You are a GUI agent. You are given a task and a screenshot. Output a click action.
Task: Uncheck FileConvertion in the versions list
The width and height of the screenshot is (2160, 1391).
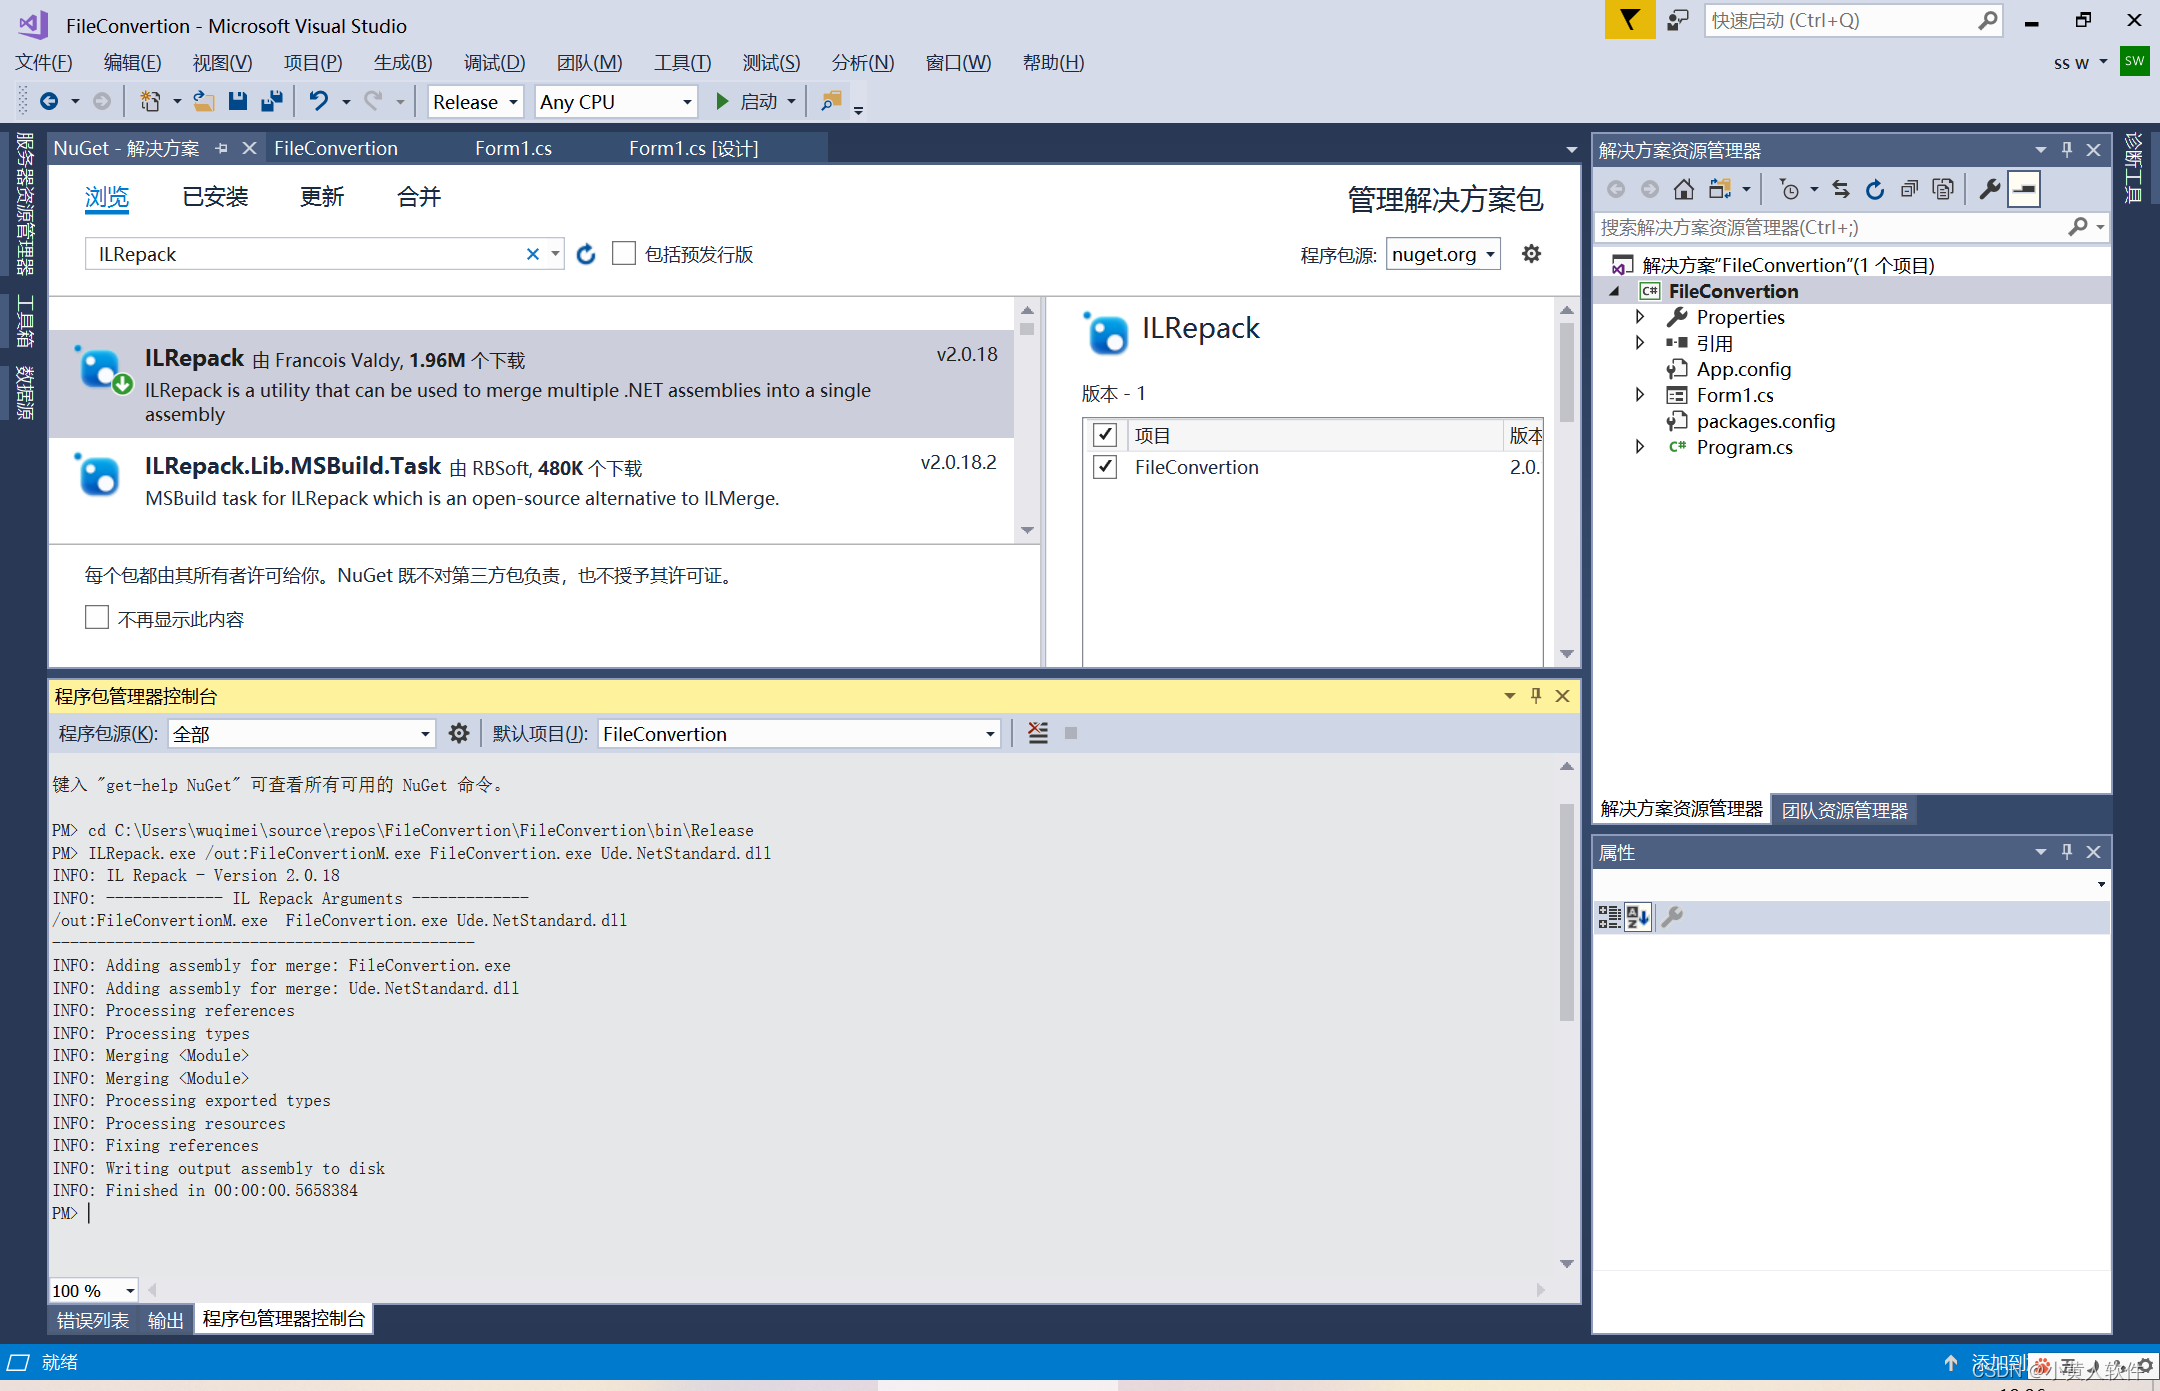tap(1104, 467)
